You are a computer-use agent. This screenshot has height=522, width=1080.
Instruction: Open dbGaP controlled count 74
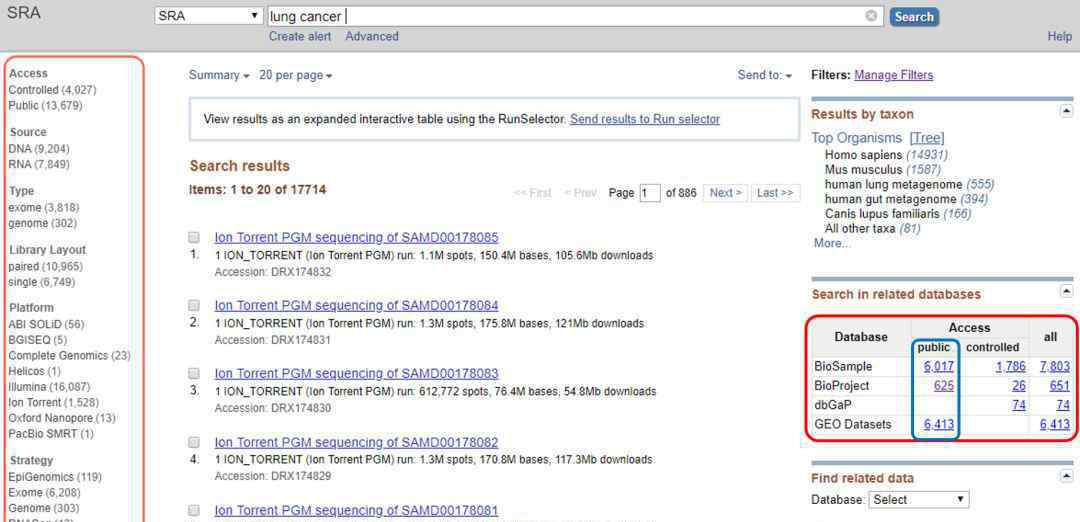coord(1019,405)
